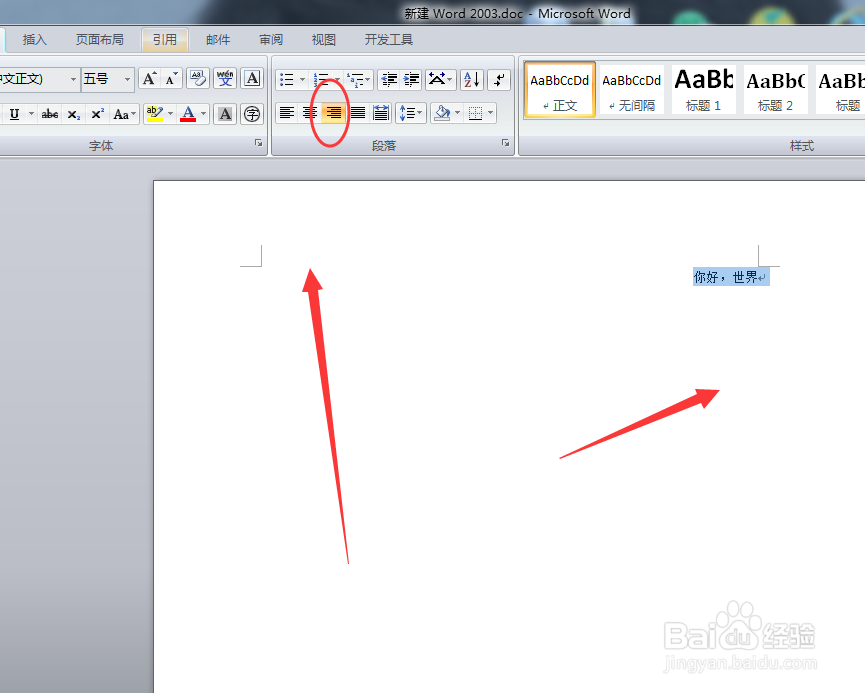Apply the enclosed character (字) icon

coord(252,114)
